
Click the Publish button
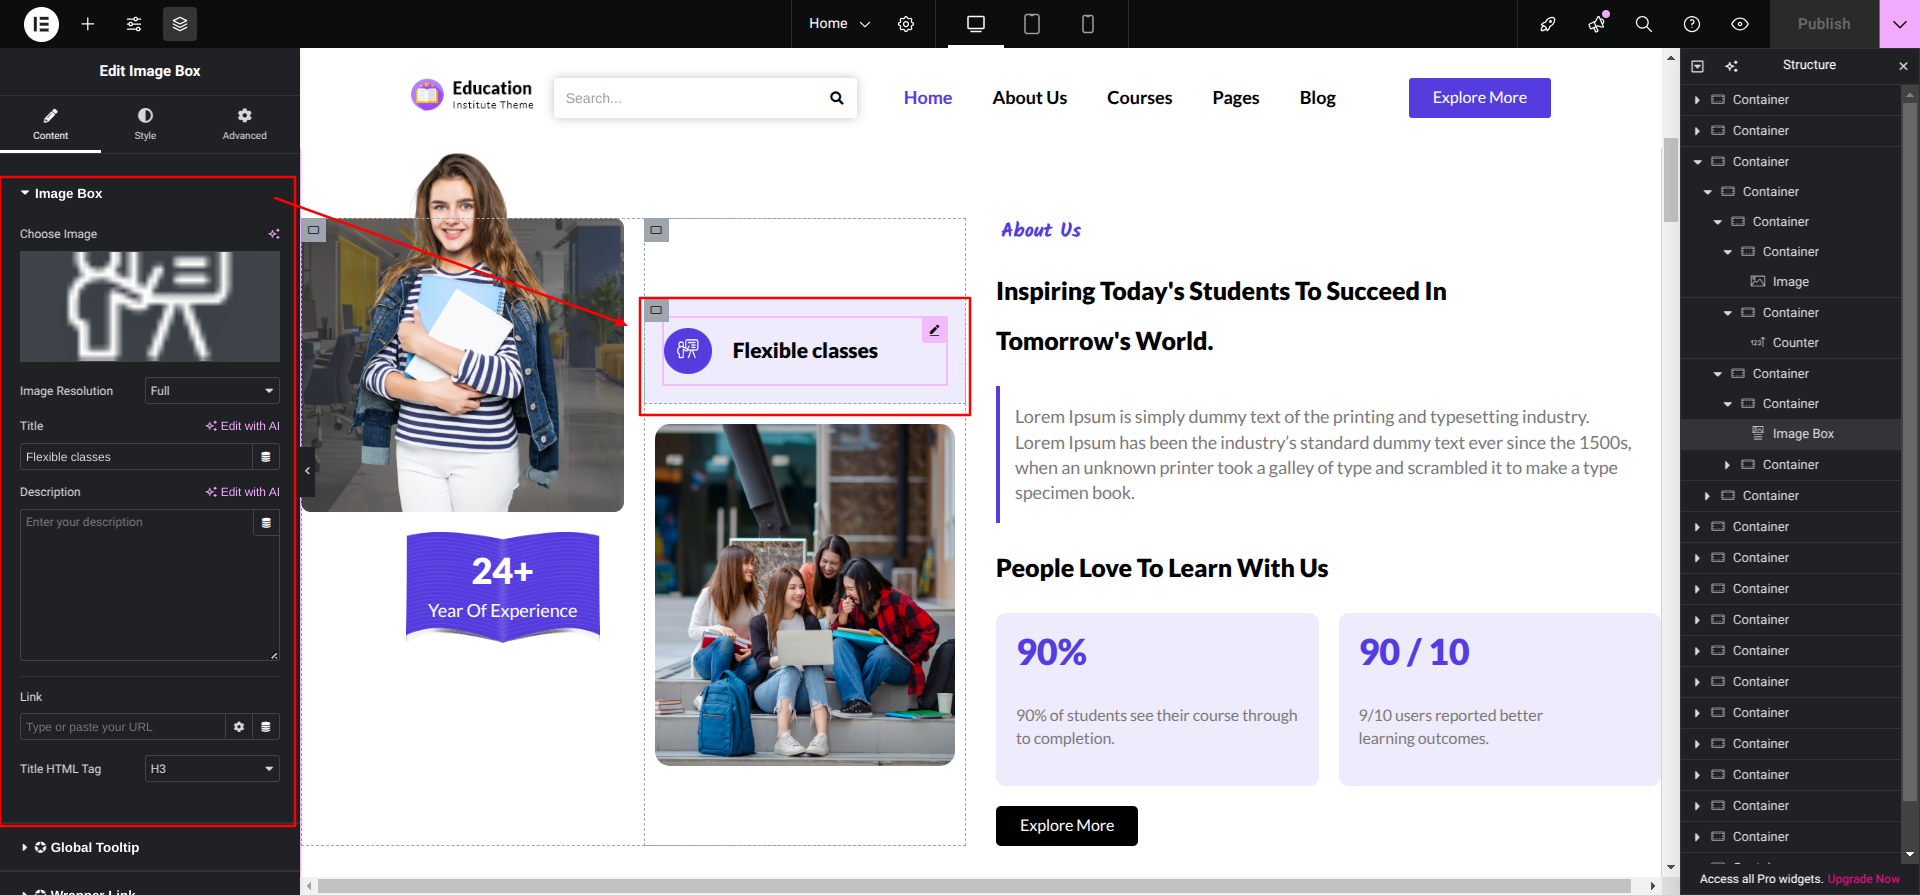[x=1824, y=24]
